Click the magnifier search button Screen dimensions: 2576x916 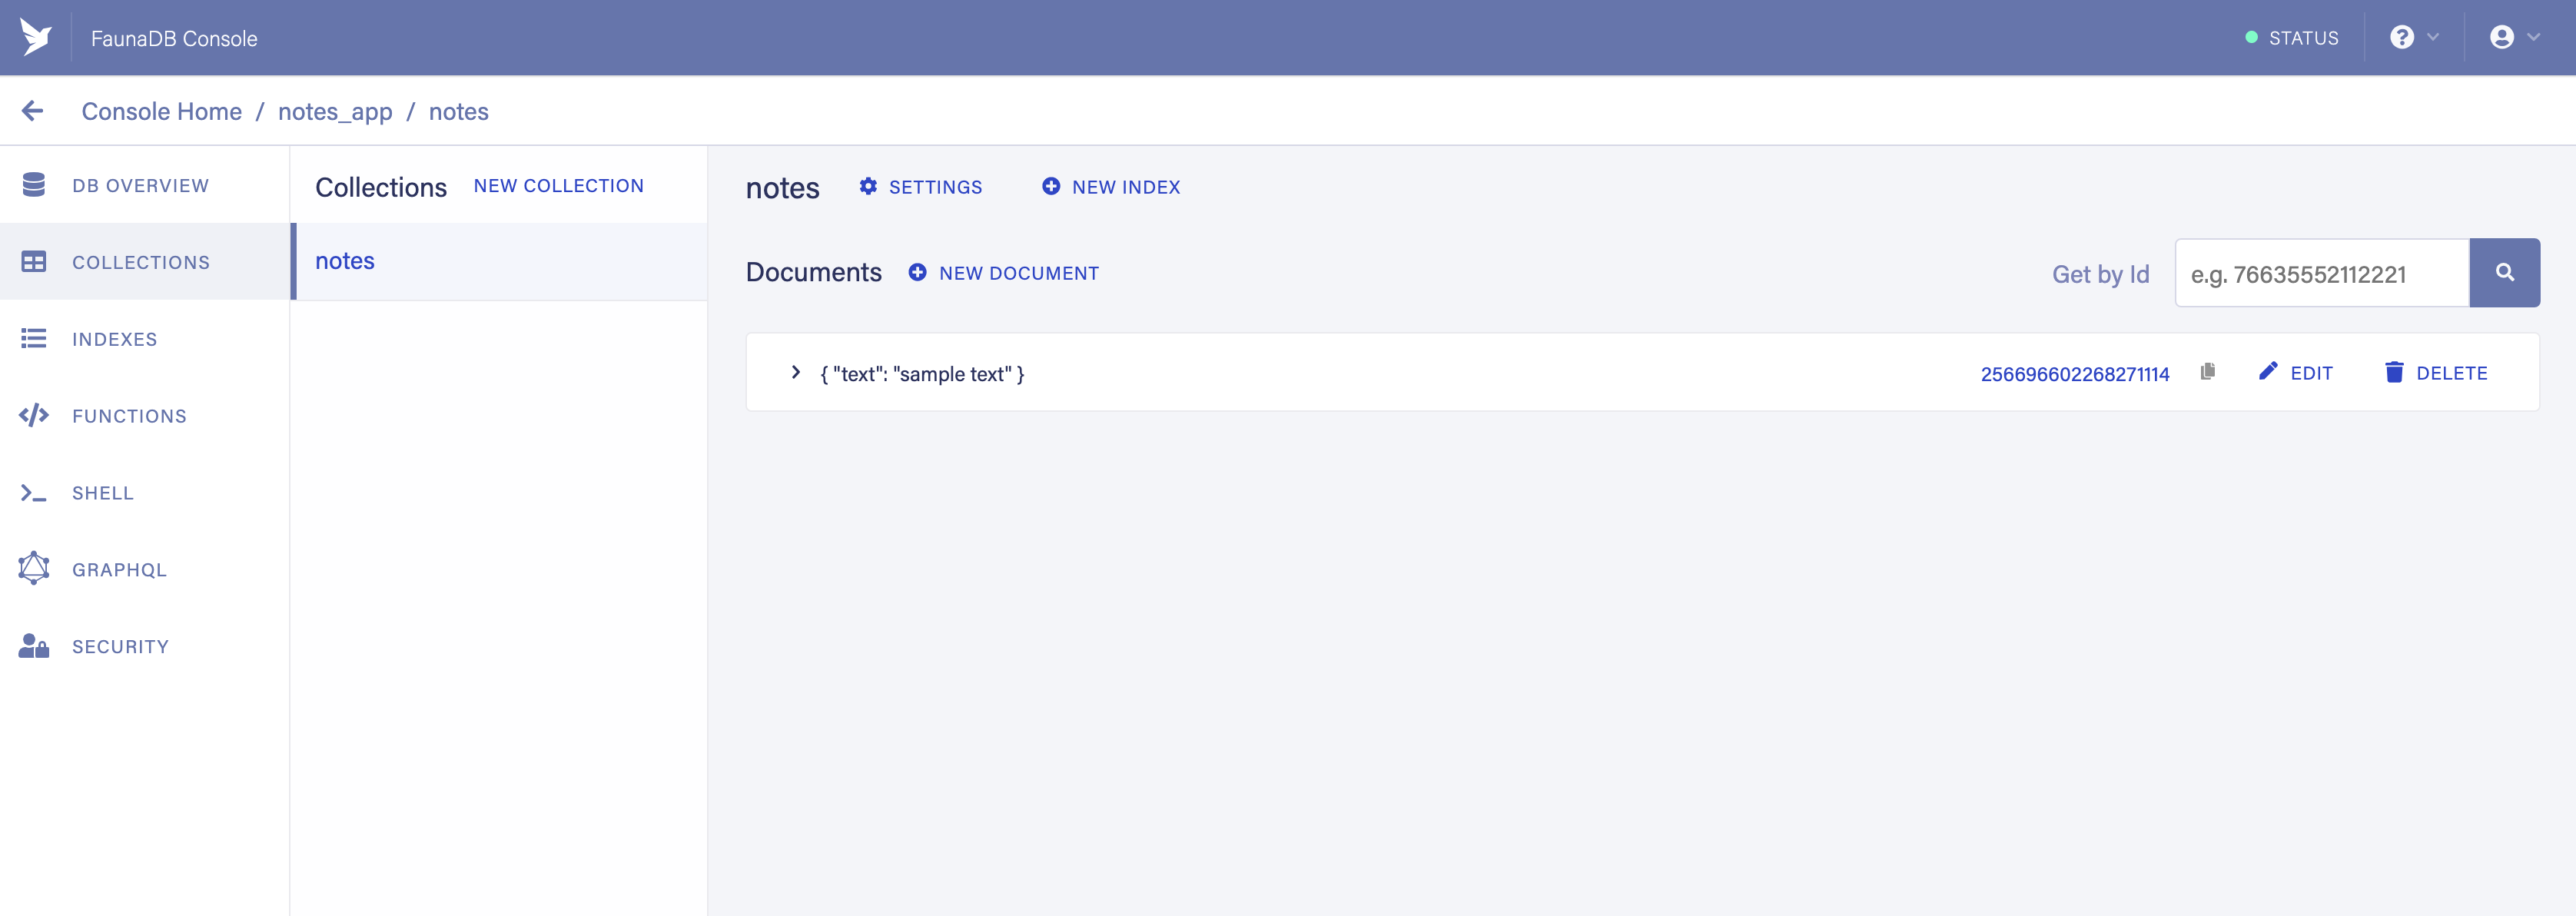2504,272
